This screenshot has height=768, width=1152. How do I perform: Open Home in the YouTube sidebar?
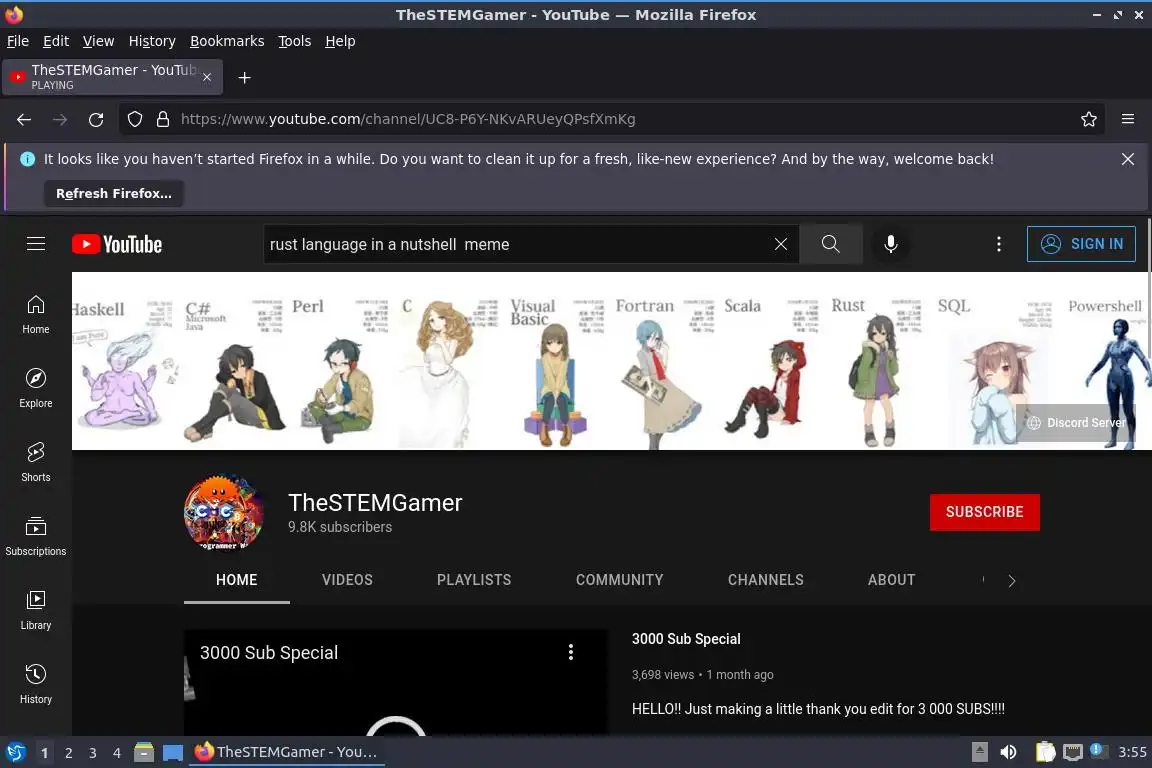[x=35, y=315]
